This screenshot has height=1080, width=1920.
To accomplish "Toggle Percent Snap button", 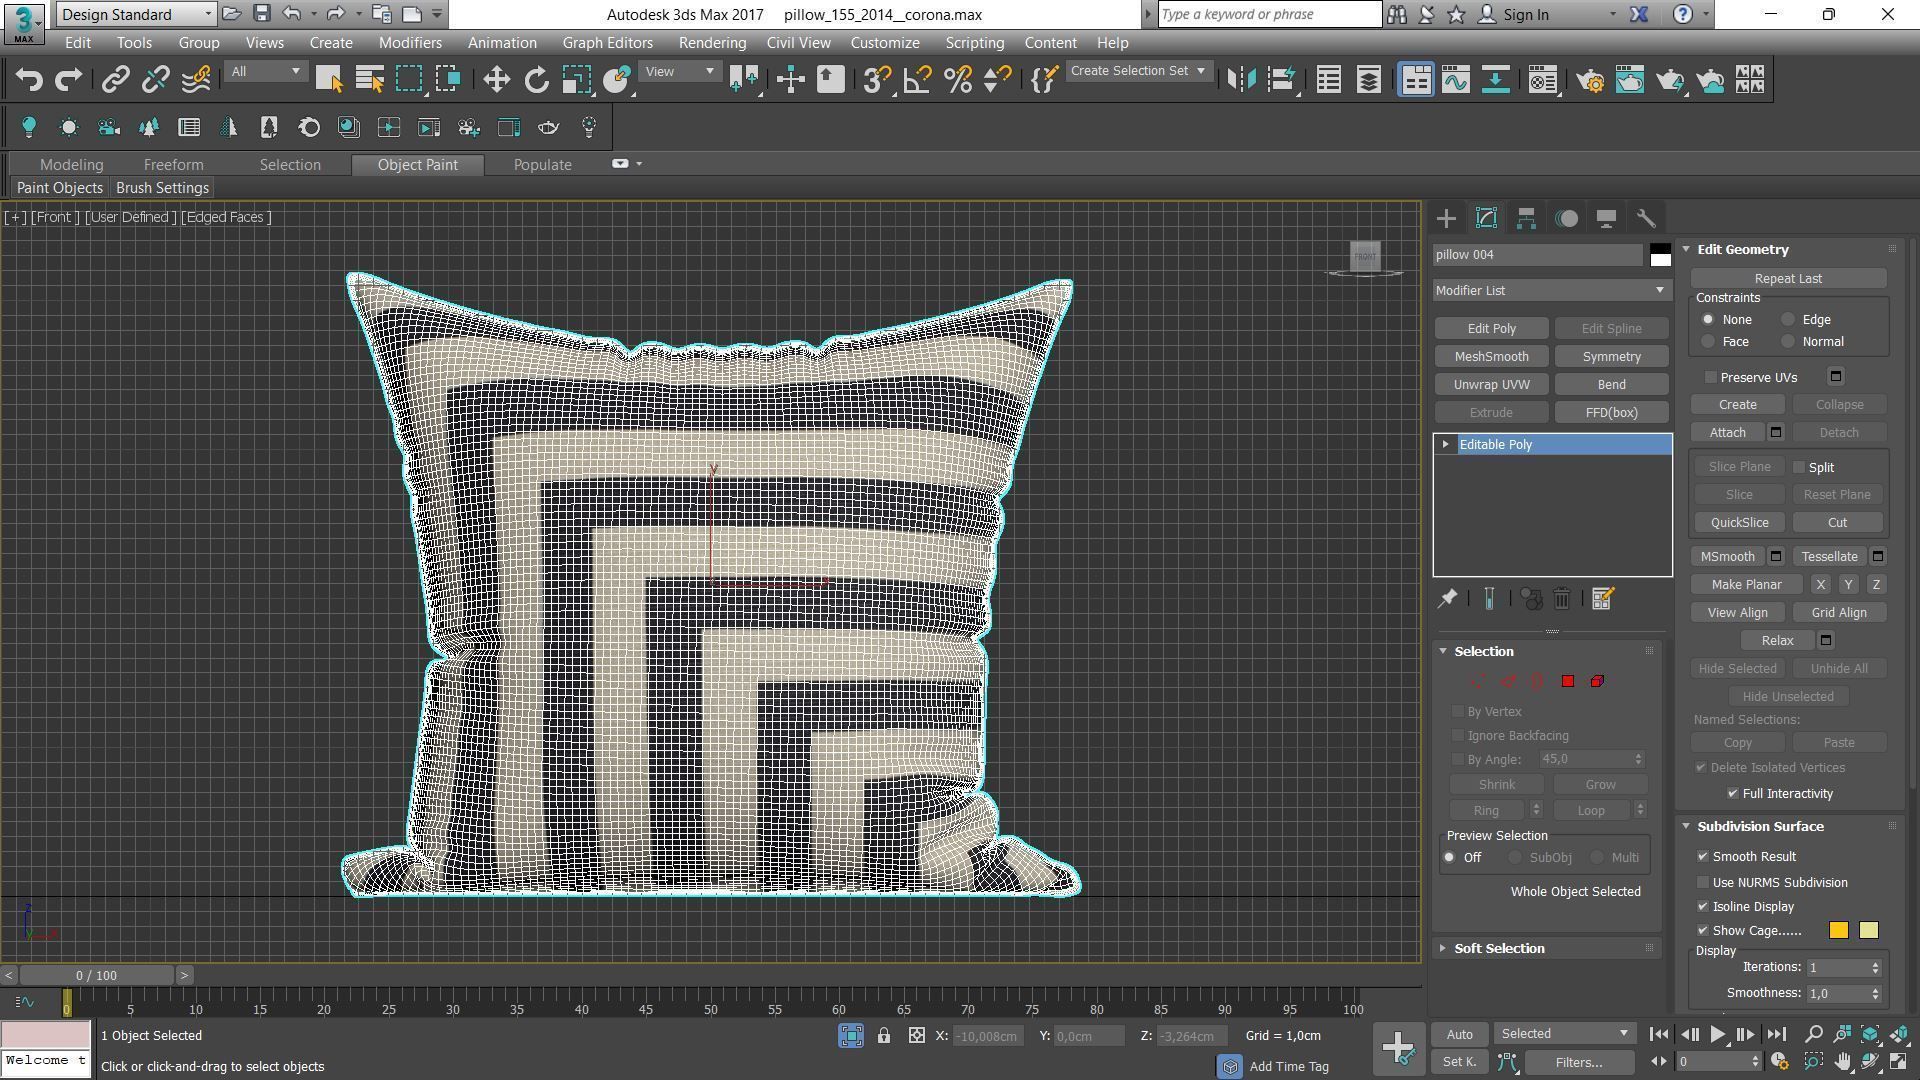I will point(958,80).
